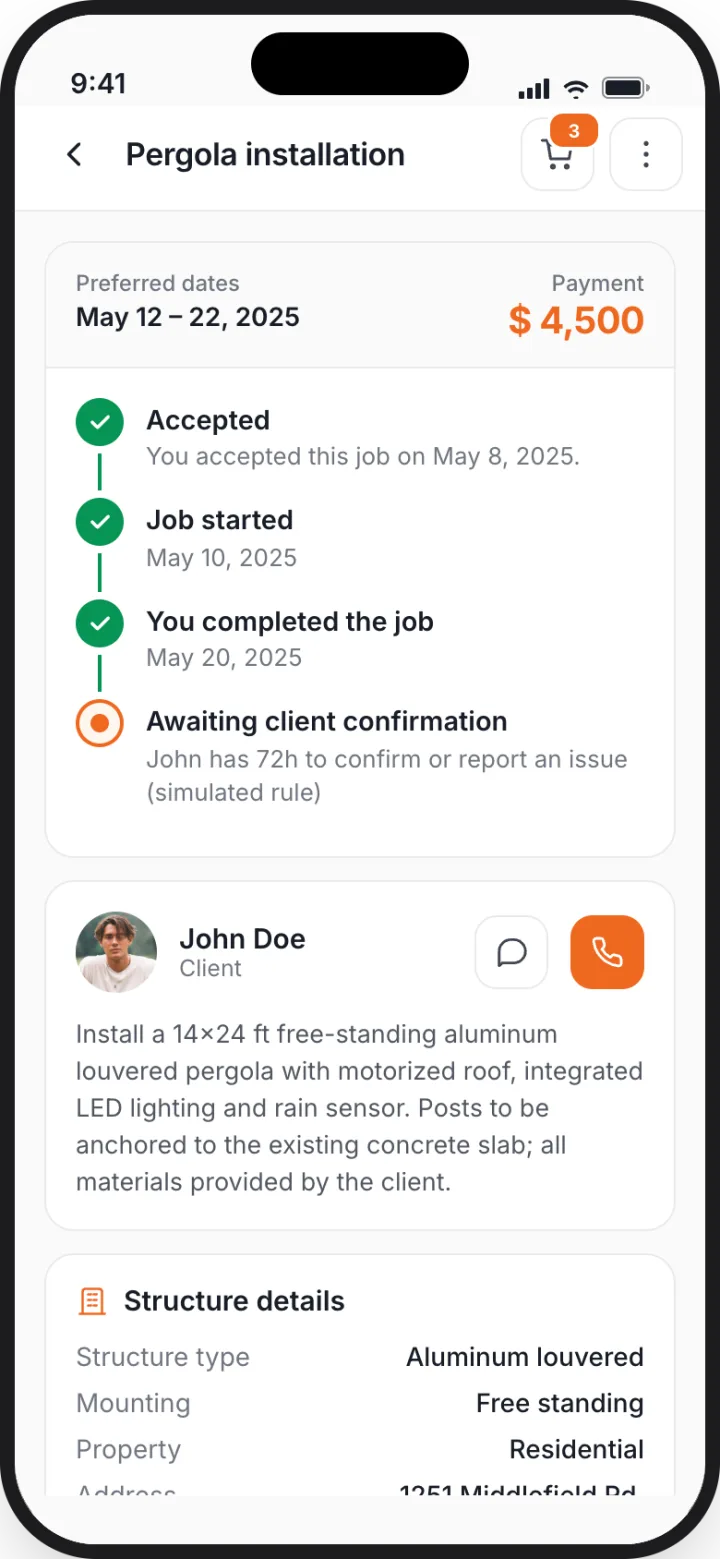Tap the Structure details document icon

pyautogui.click(x=92, y=1301)
